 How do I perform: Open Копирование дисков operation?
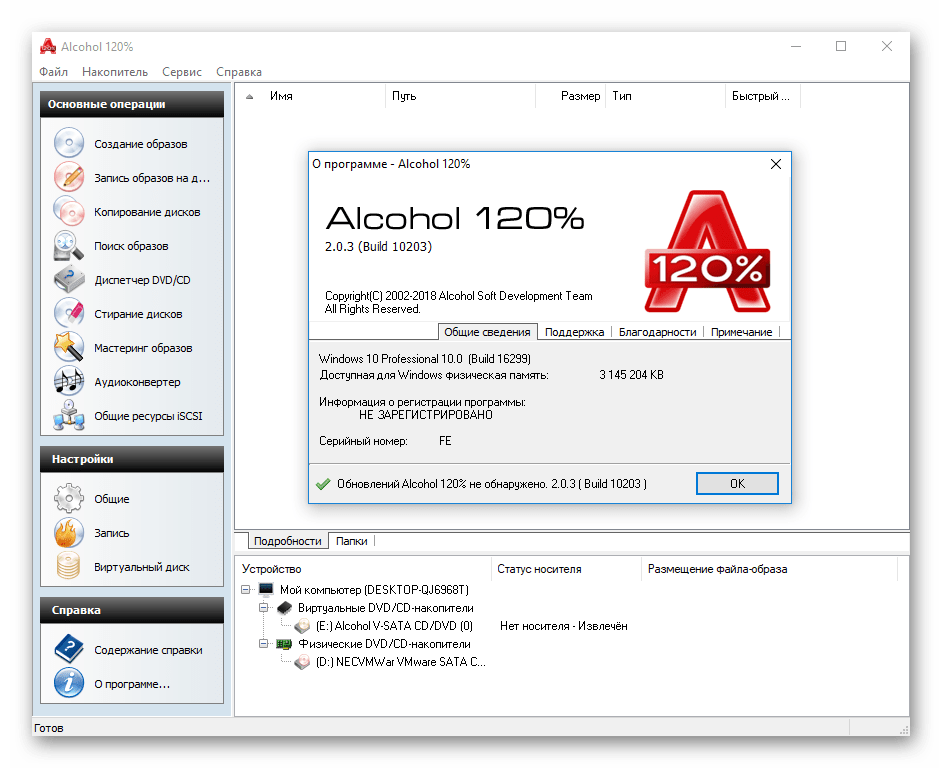pos(147,212)
